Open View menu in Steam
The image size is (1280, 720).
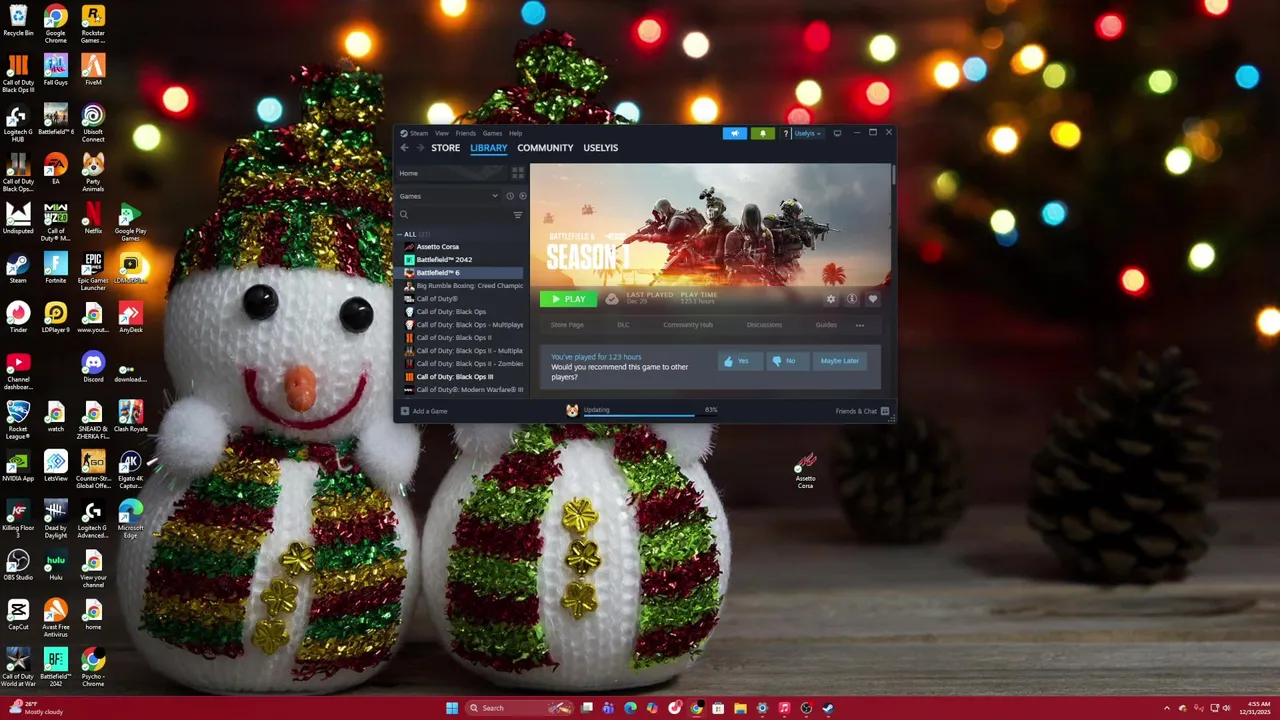442,133
